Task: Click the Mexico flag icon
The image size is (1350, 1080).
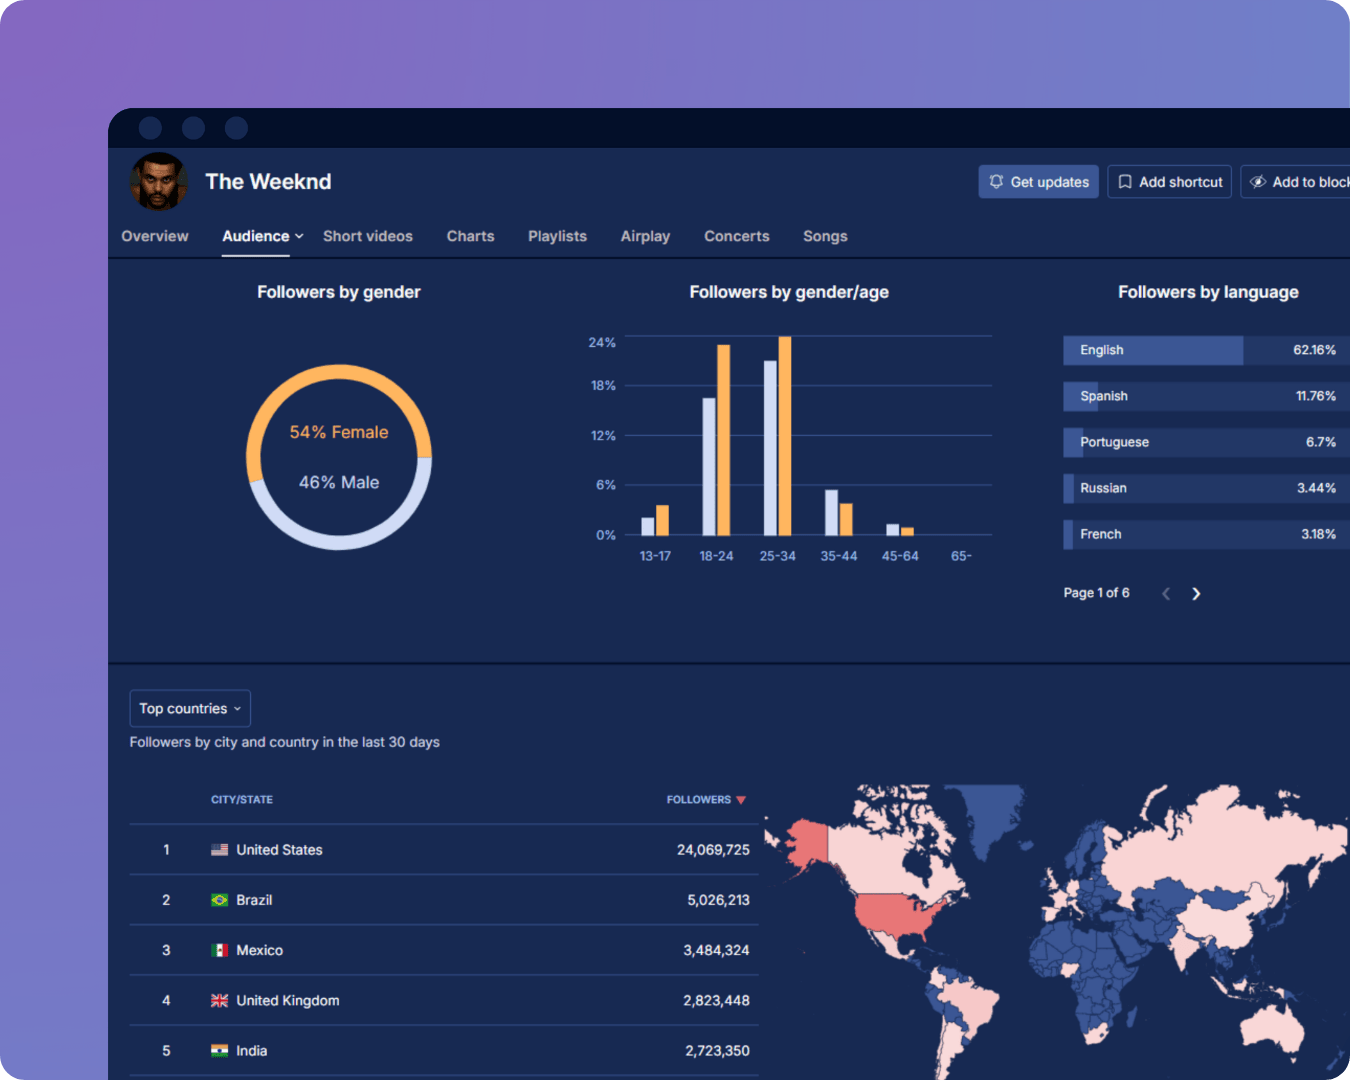Action: 219,950
